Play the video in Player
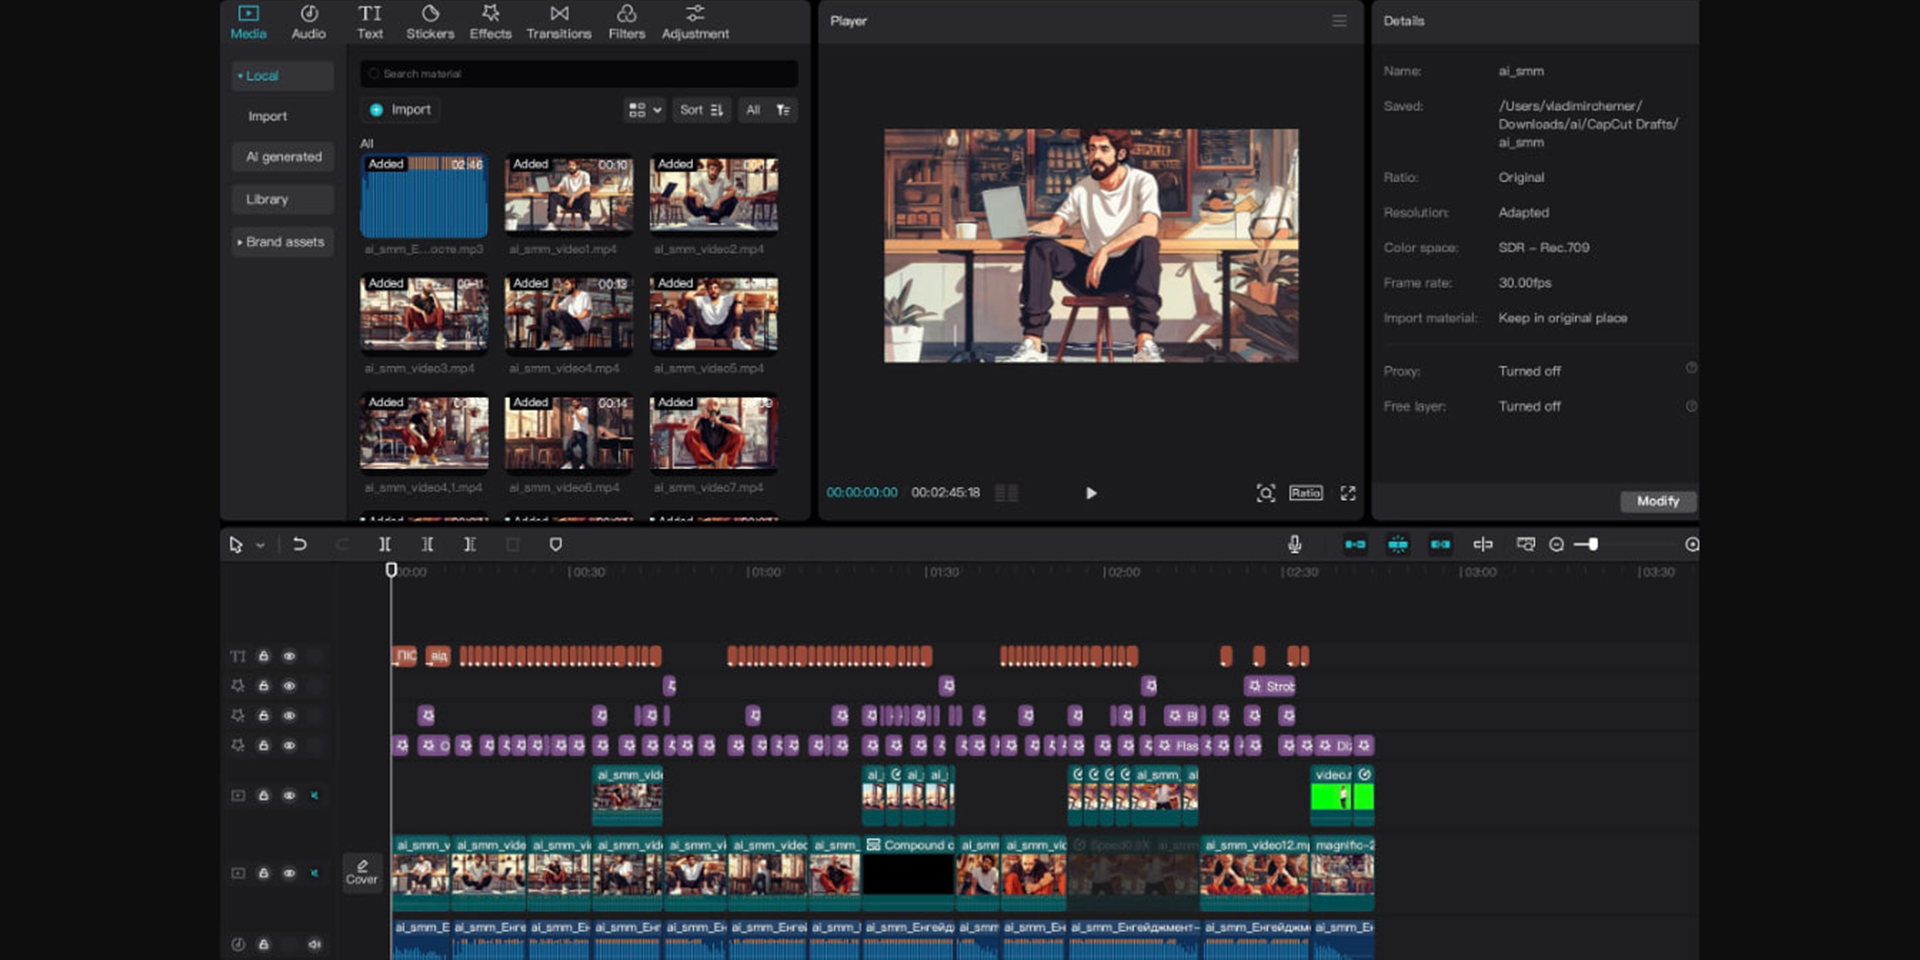This screenshot has height=960, width=1920. pyautogui.click(x=1091, y=493)
